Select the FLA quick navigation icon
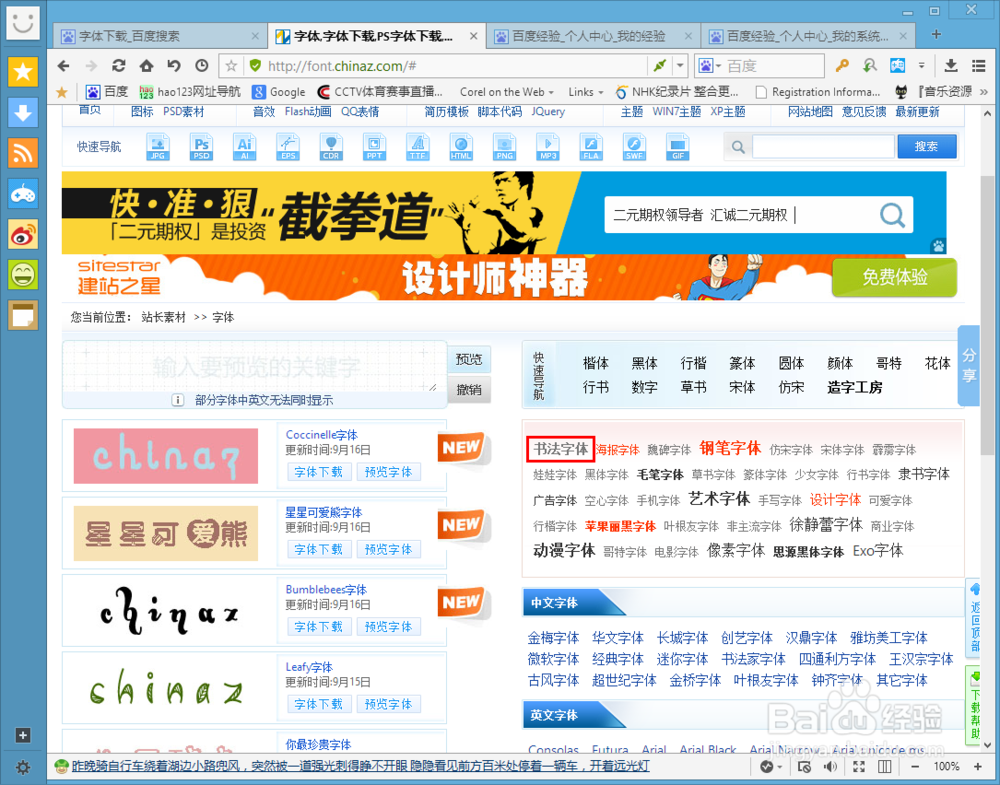1000x785 pixels. tap(591, 147)
